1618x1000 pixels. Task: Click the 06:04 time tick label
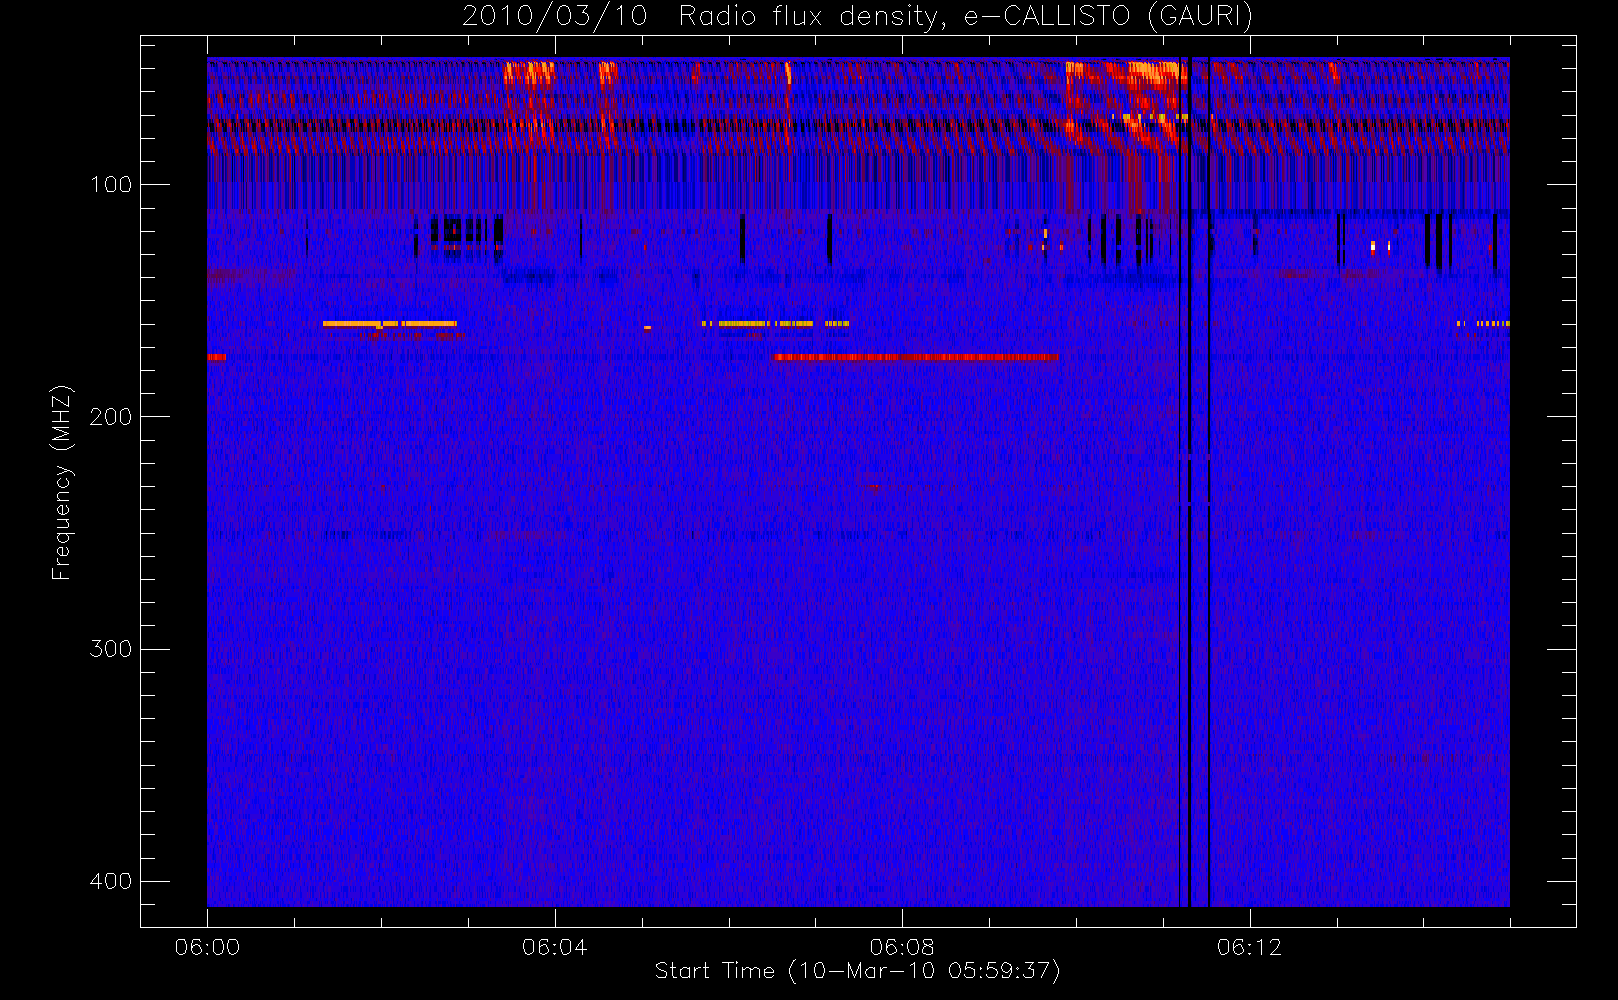[x=555, y=947]
